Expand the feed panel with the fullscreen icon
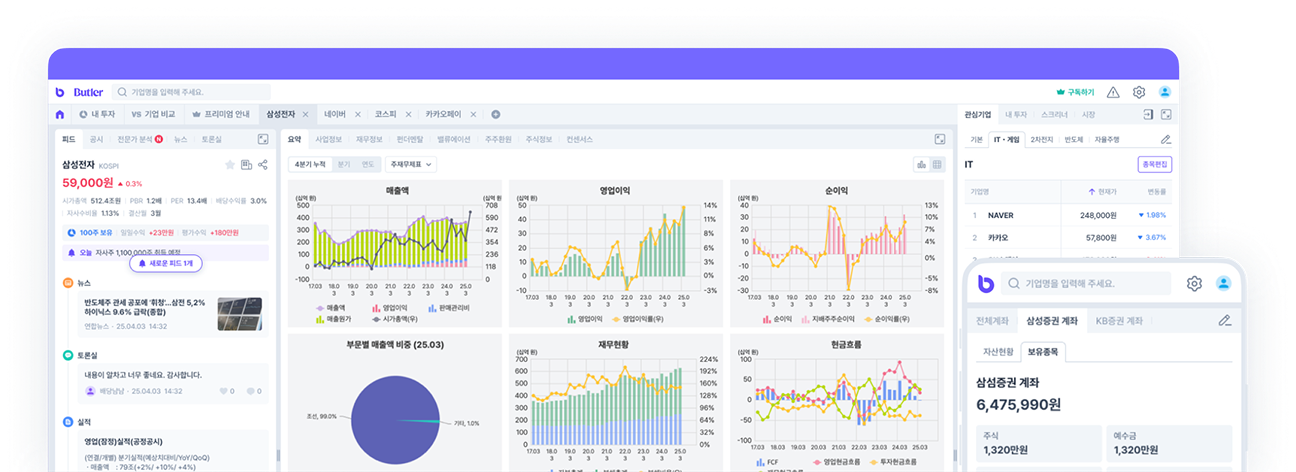 pos(263,139)
